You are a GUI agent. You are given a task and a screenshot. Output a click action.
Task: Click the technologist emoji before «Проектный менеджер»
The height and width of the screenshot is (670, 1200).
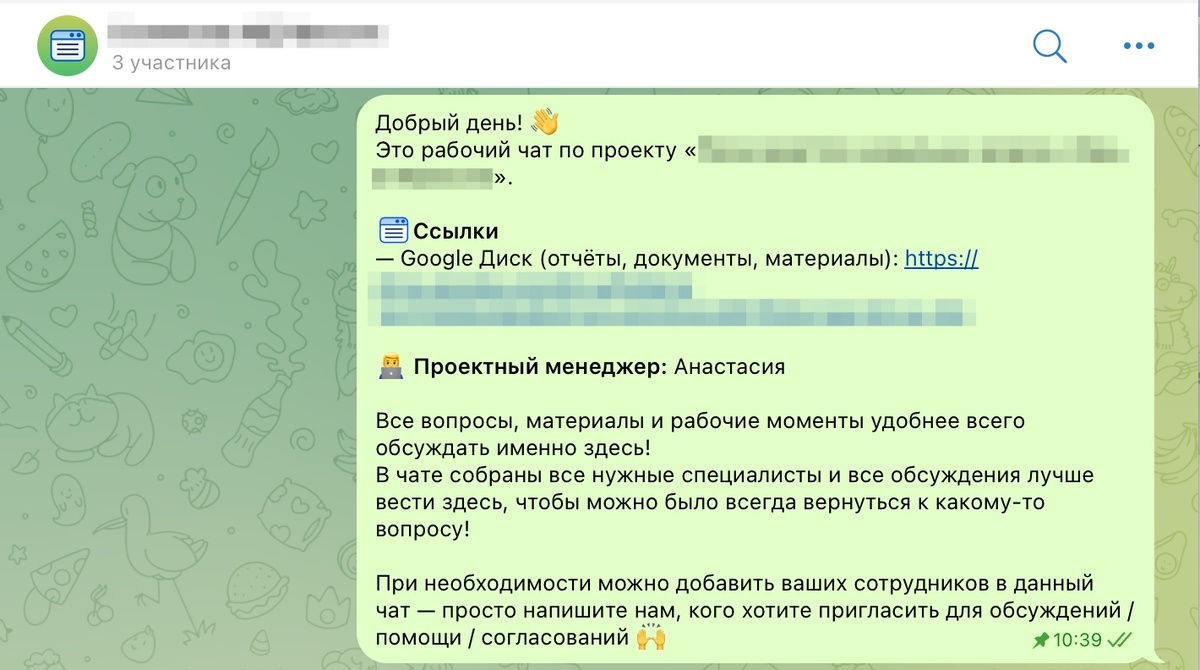(x=390, y=367)
